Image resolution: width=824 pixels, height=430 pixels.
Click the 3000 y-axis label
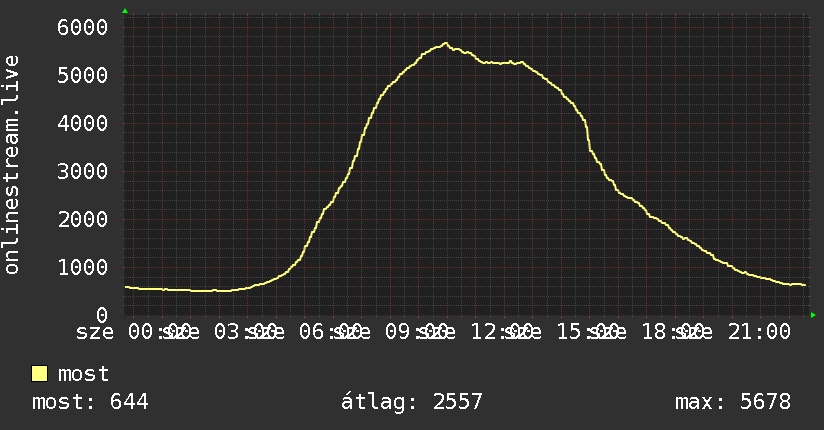click(83, 171)
